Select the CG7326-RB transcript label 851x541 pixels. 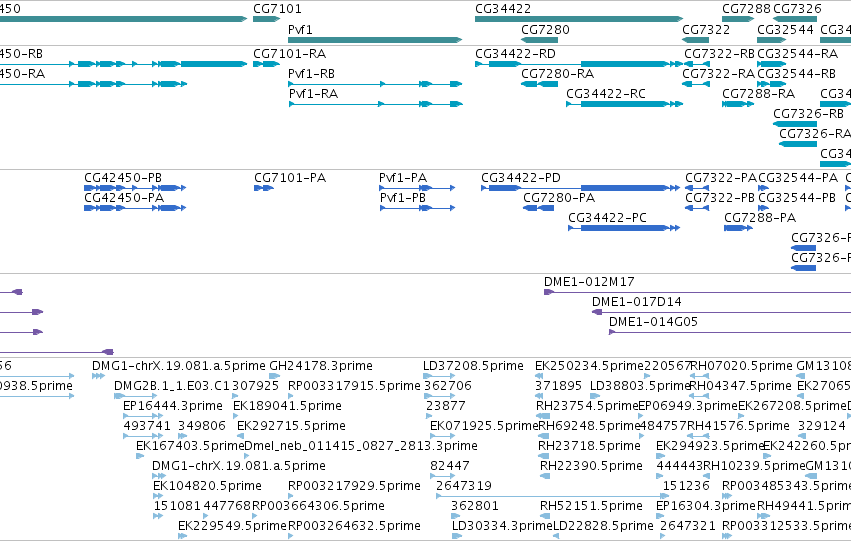pyautogui.click(x=809, y=114)
